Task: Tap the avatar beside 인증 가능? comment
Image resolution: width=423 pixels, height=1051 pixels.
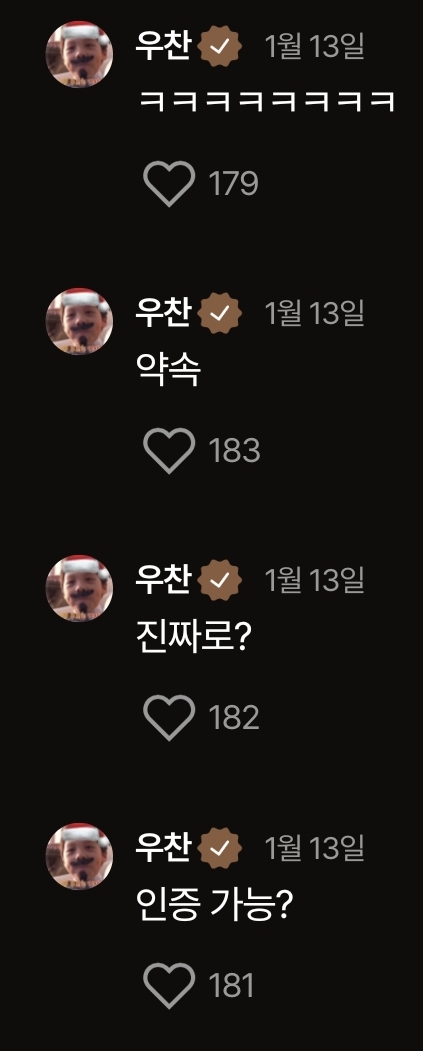Action: pos(79,856)
